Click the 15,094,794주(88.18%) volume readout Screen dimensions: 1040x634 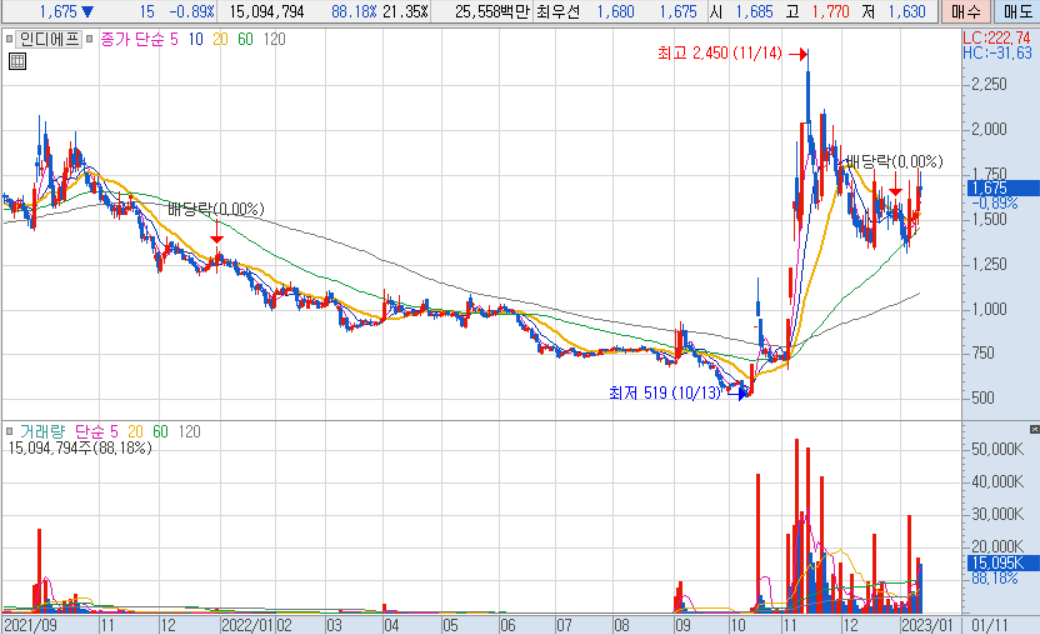[80, 448]
